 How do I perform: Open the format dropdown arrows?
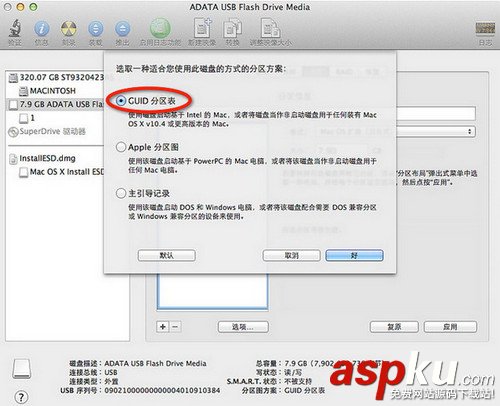[470, 131]
